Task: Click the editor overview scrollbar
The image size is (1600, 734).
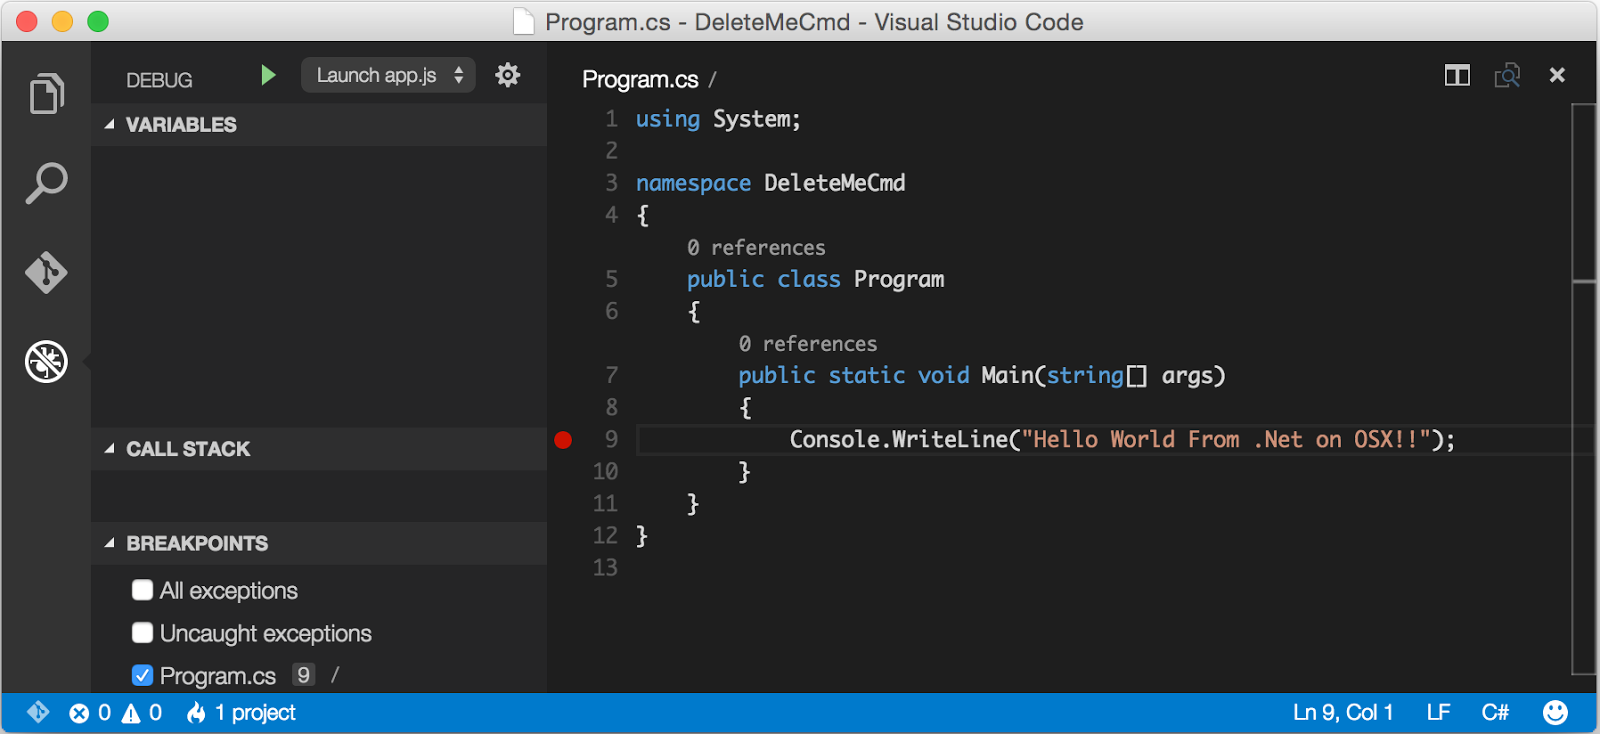Action: pyautogui.click(x=1583, y=390)
